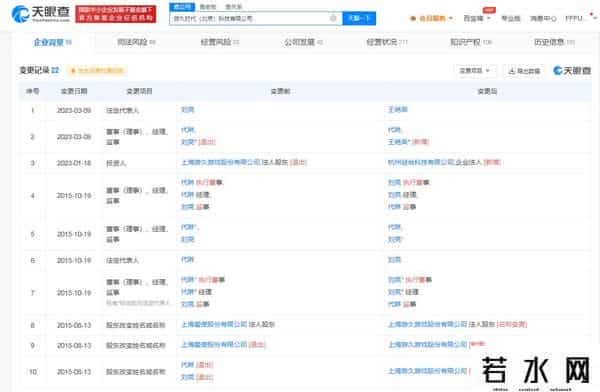Click row 8 change item 股东改变姓名或名称
Viewport: 600px width, 392px height.
coord(135,325)
